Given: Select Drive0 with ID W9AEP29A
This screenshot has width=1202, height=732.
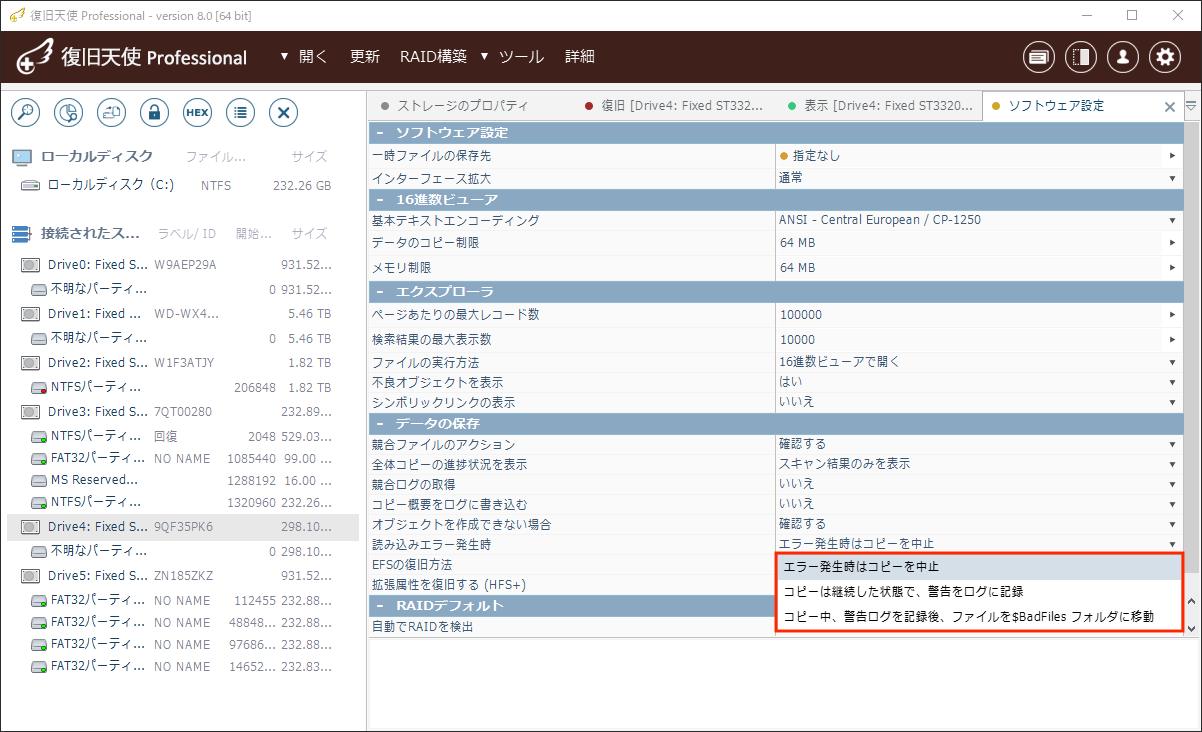Looking at the screenshot, I should (183, 265).
